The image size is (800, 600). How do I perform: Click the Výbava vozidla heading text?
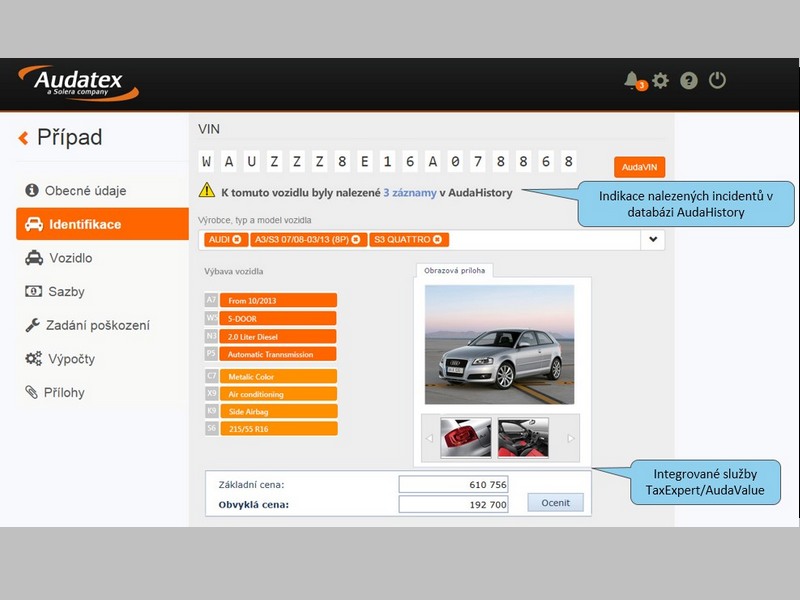pos(234,271)
